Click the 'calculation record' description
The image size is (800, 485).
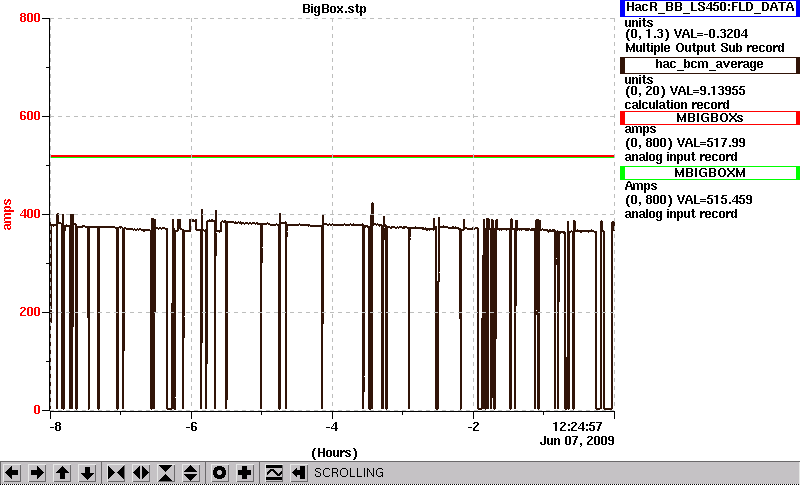pos(677,105)
